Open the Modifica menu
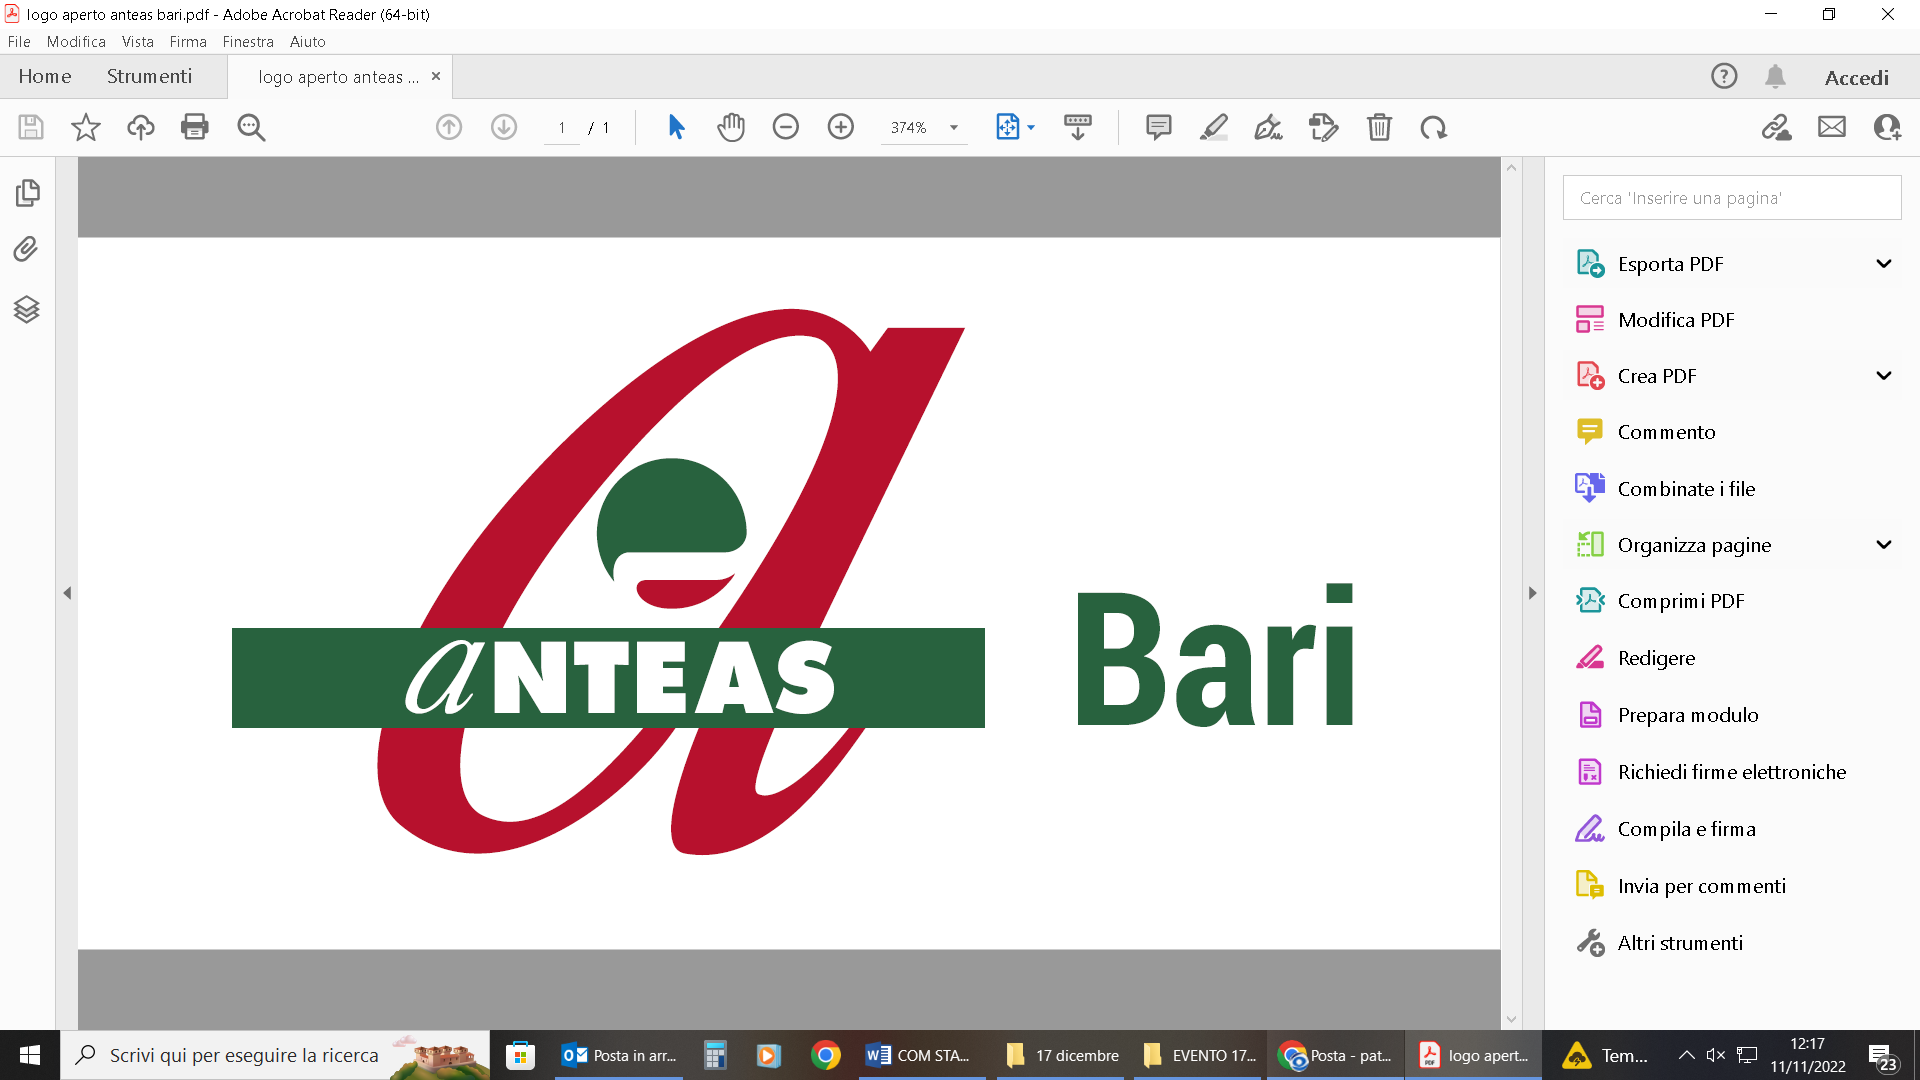The image size is (1920, 1080). pyautogui.click(x=76, y=42)
